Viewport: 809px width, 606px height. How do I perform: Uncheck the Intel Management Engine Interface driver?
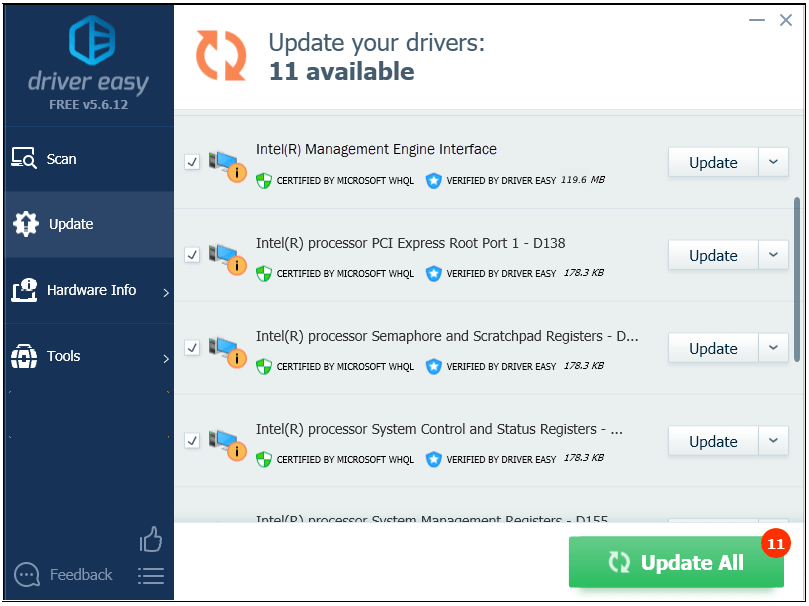click(x=191, y=161)
